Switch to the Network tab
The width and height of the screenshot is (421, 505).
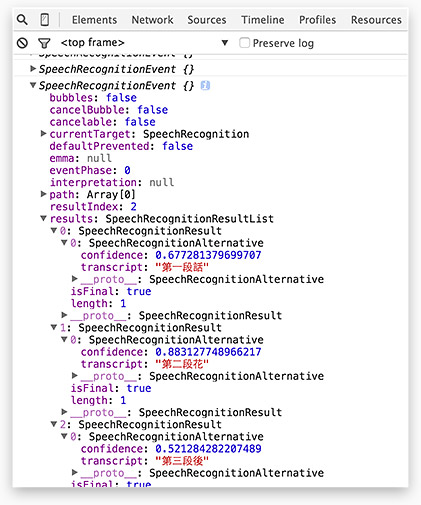pyautogui.click(x=152, y=20)
